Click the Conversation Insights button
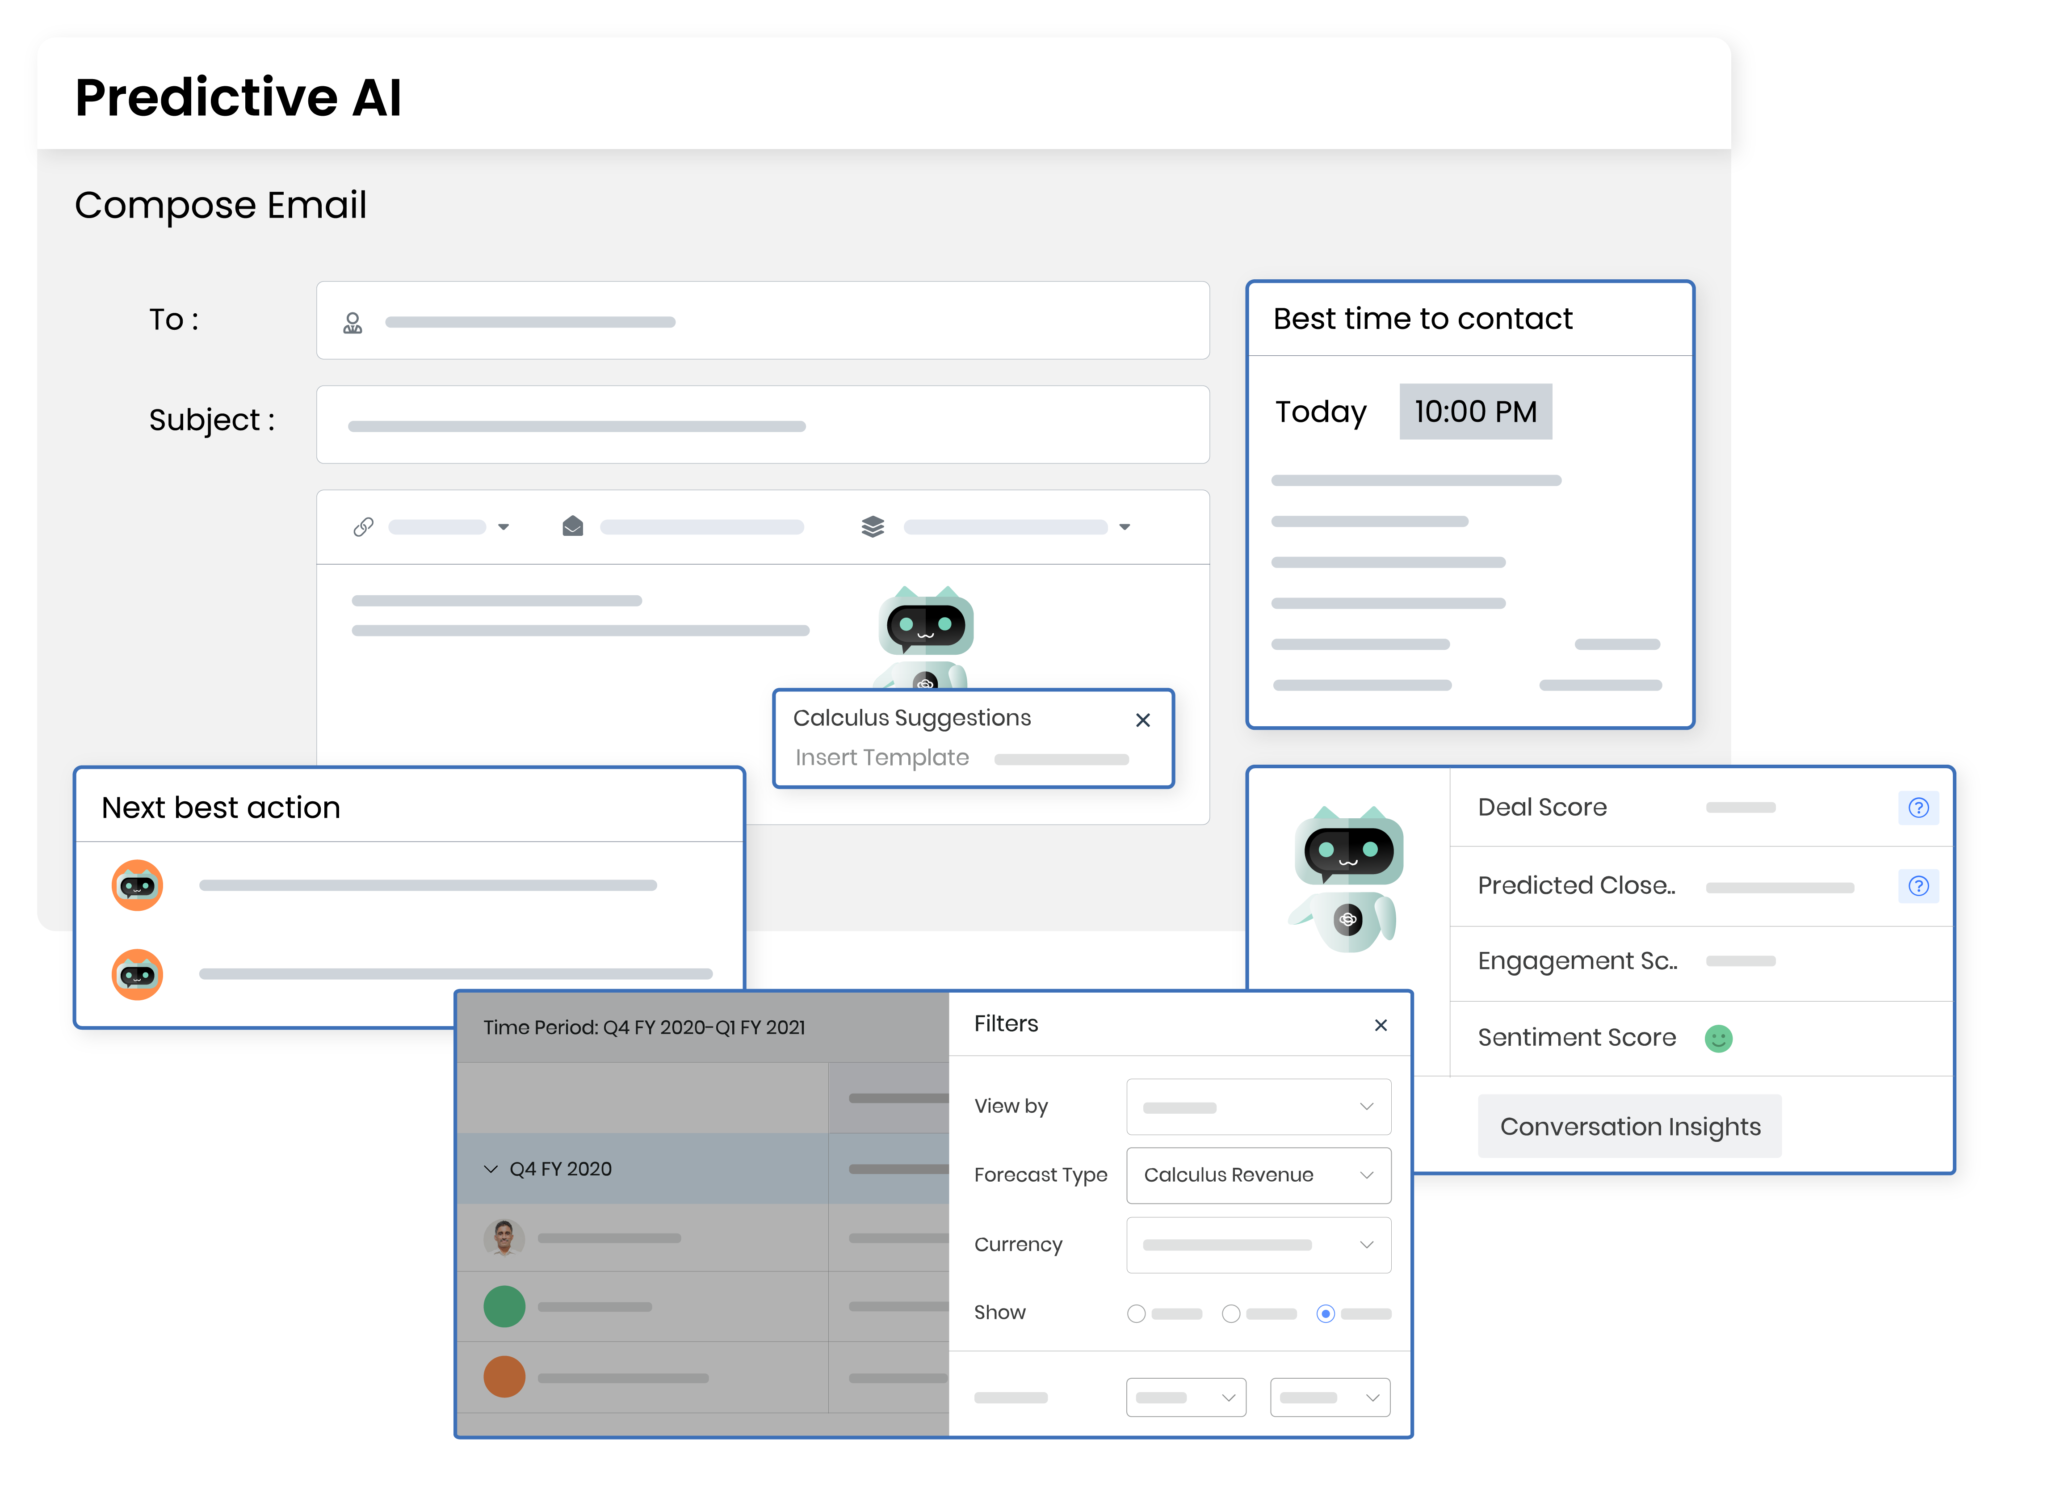The height and width of the screenshot is (1490, 2048). pyautogui.click(x=1629, y=1126)
